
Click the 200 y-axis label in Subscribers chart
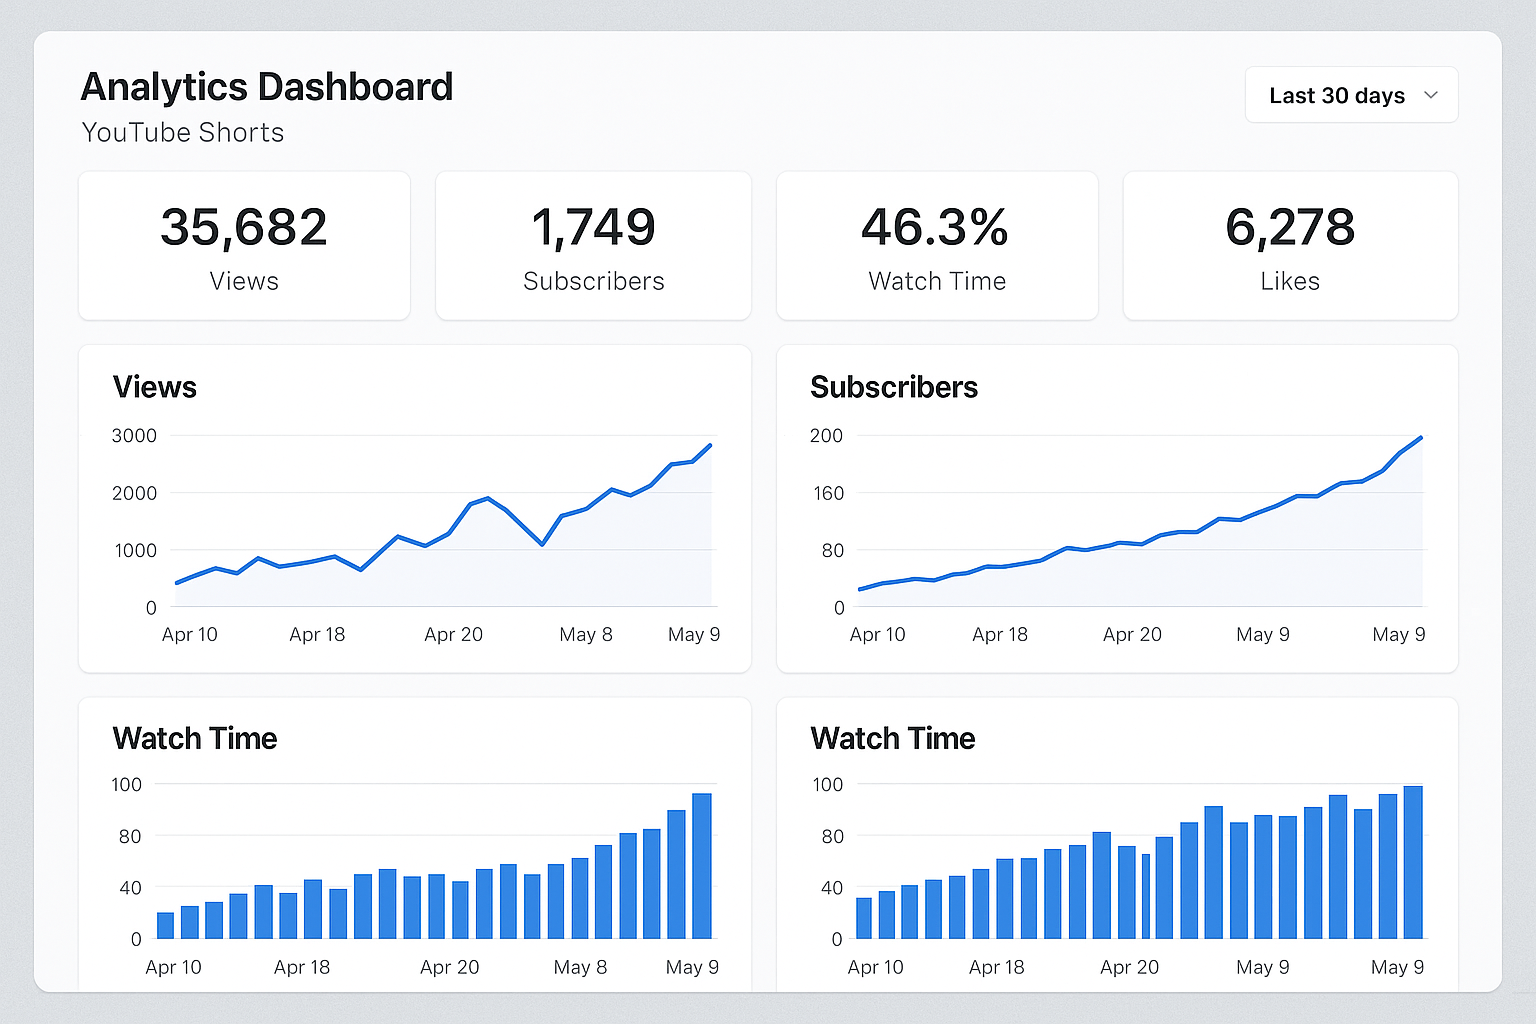pyautogui.click(x=826, y=435)
